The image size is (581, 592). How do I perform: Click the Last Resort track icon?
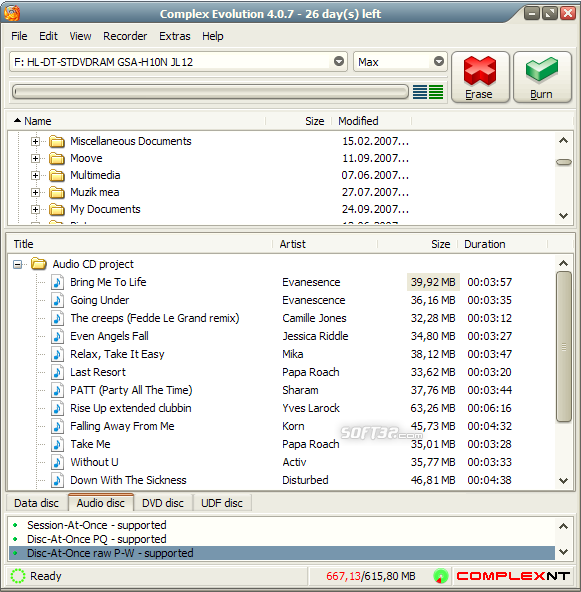coord(57,372)
